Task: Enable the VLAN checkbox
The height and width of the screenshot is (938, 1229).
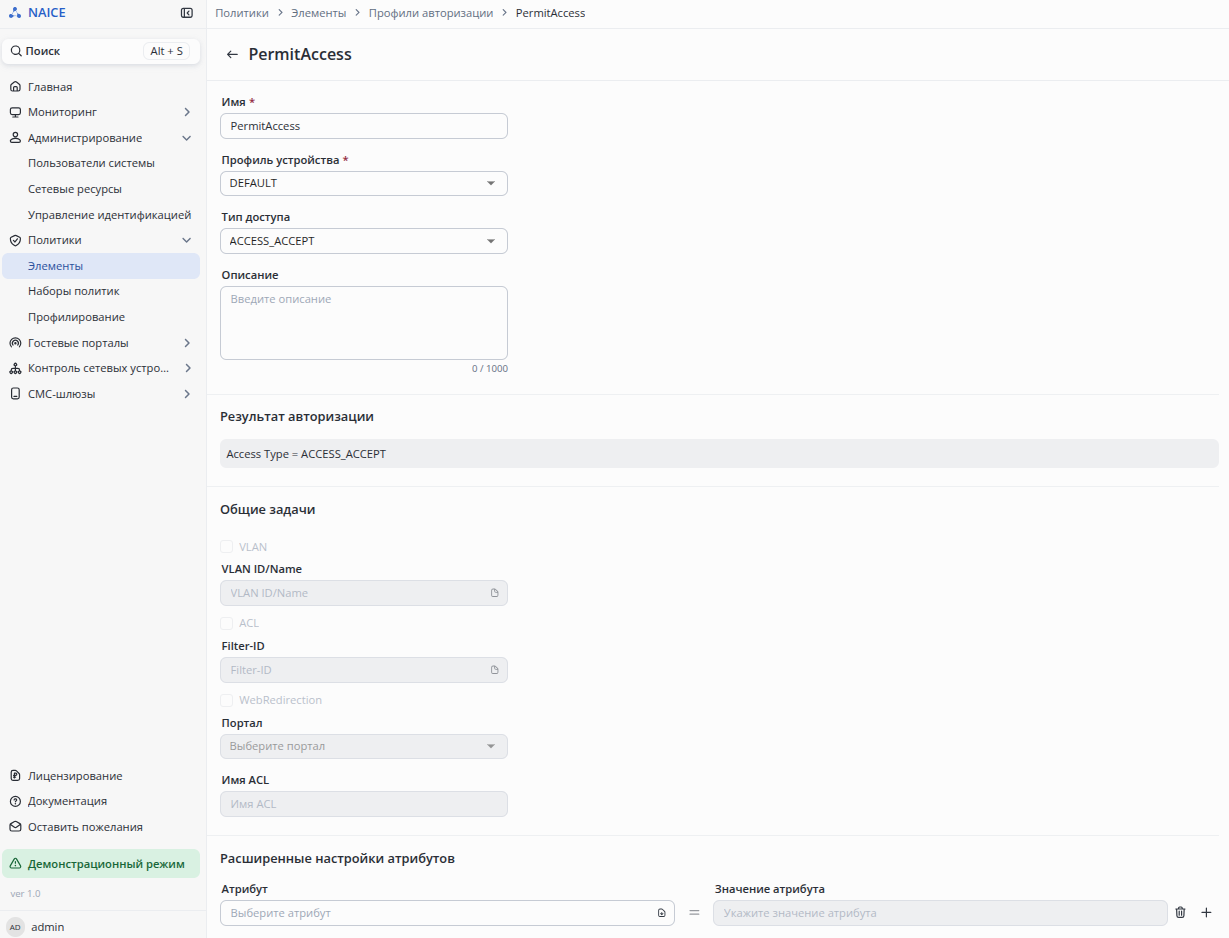Action: 227,547
